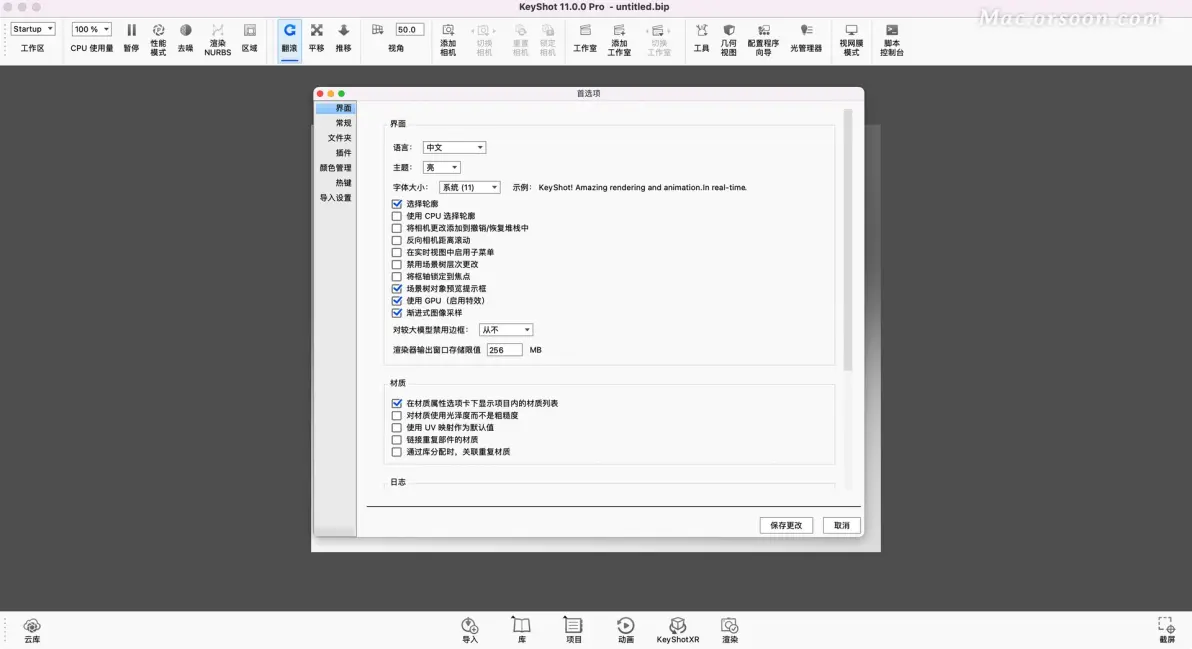Open the CPU usage 100 % dropdown
This screenshot has height=649, width=1192.
[91, 29]
